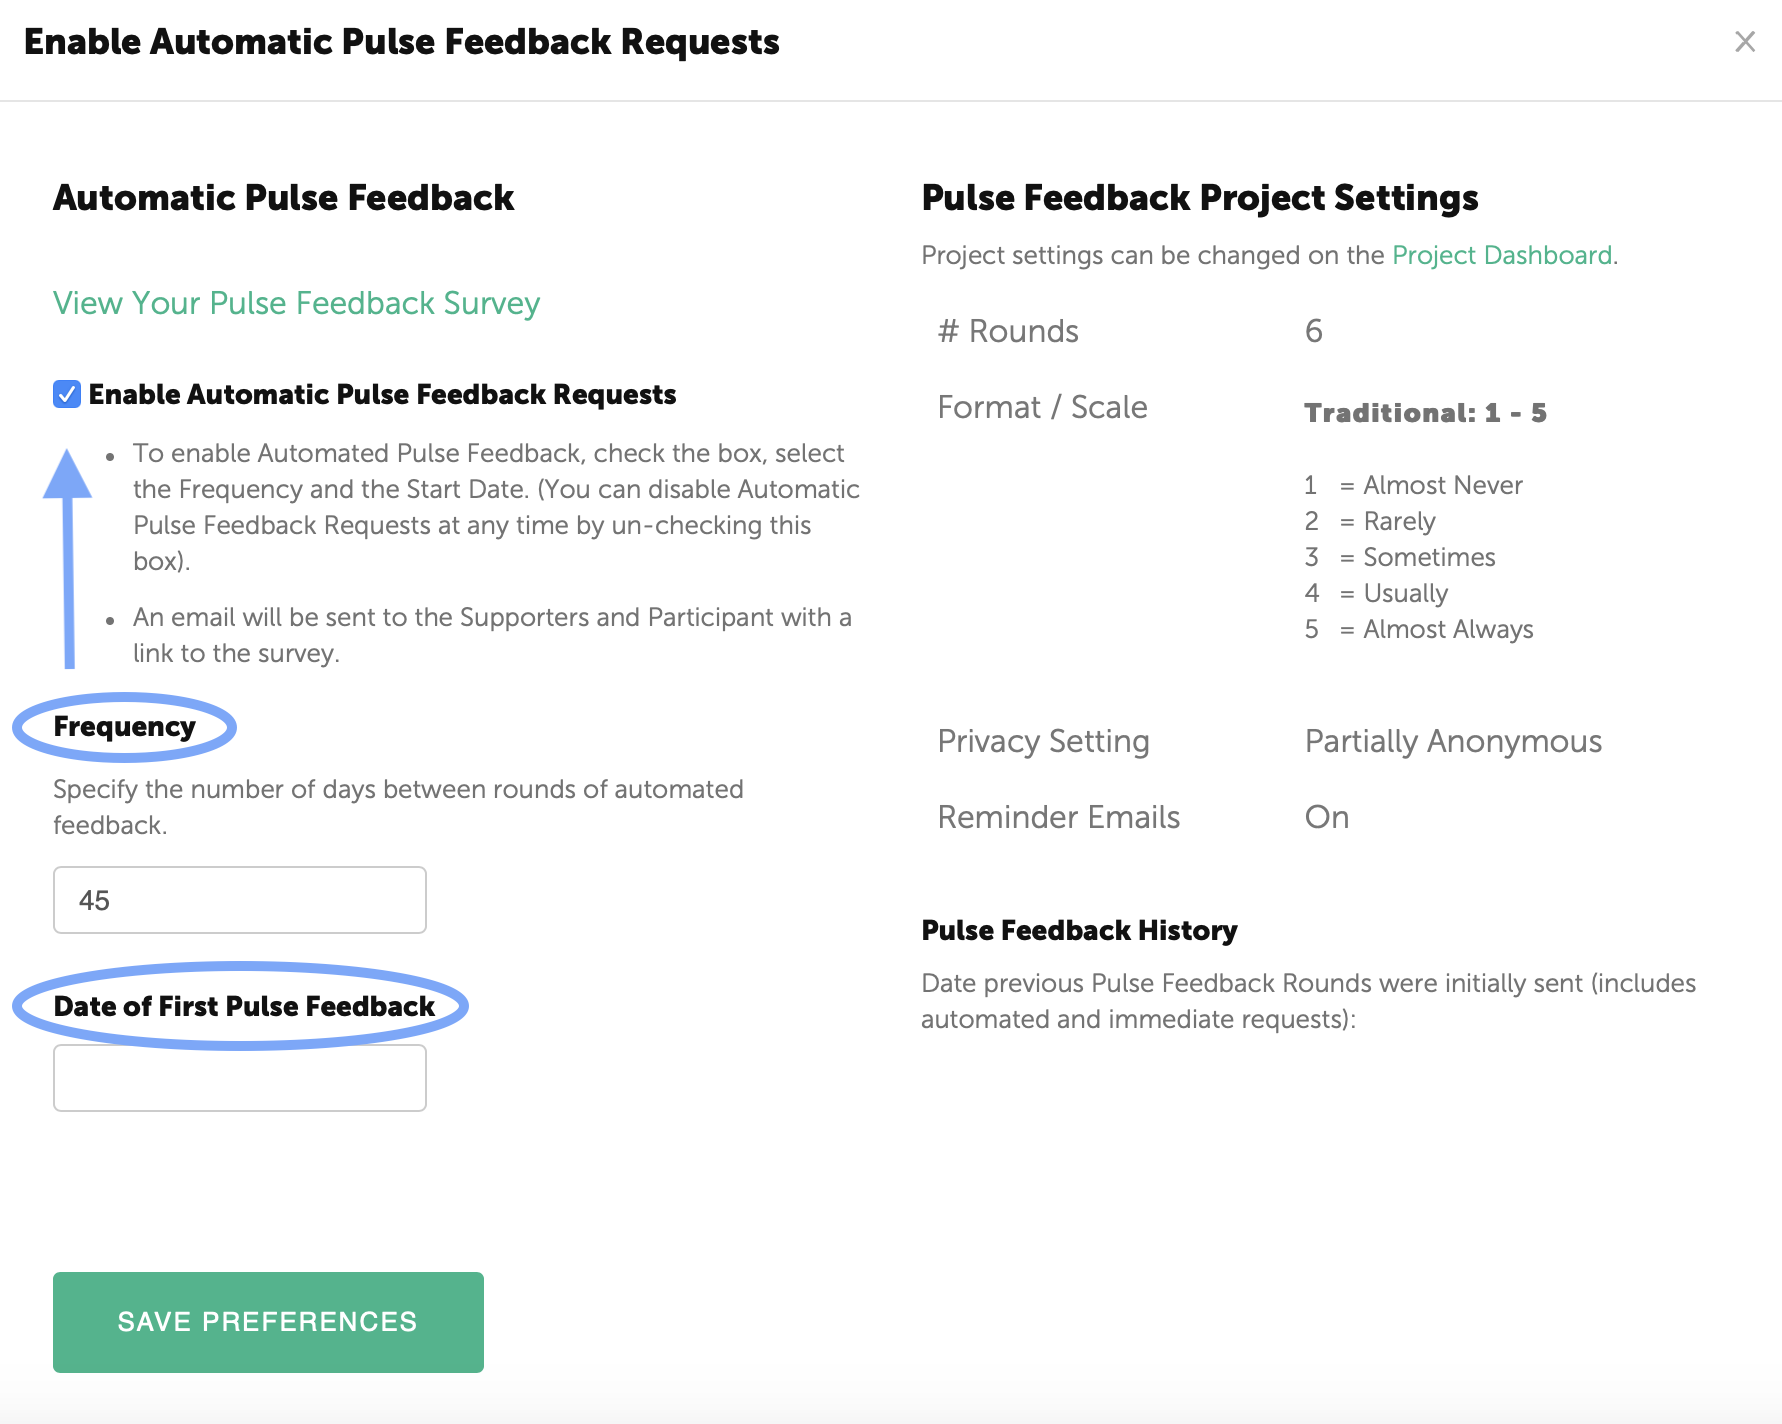
Task: Click the blue arrow pointing at the checkbox
Action: click(68, 558)
